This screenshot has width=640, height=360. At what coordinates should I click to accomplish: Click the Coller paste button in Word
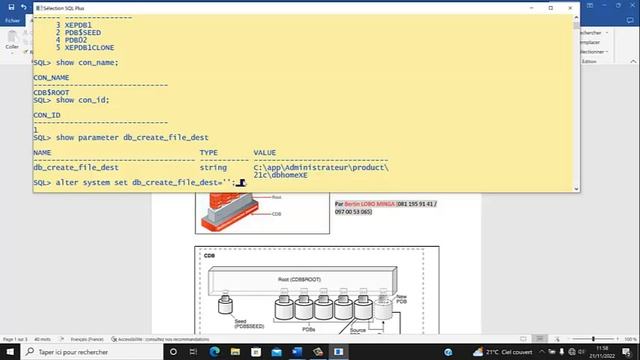pos(12,40)
